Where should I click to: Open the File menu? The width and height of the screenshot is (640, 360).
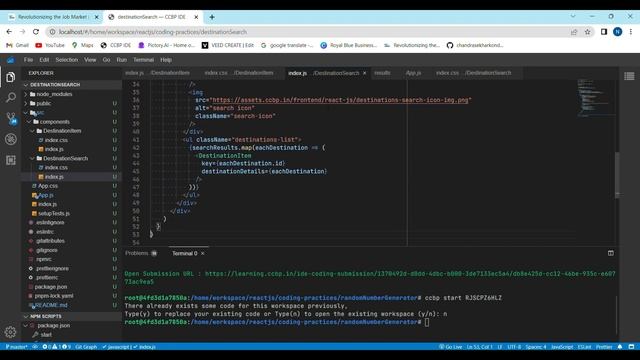coord(28,60)
